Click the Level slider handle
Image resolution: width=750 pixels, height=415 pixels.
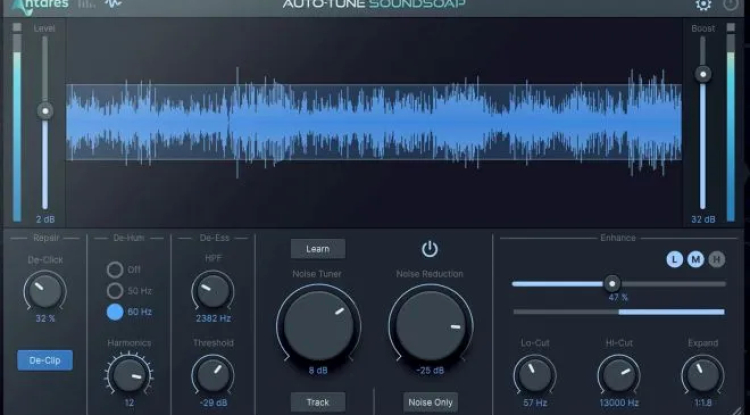(x=45, y=111)
